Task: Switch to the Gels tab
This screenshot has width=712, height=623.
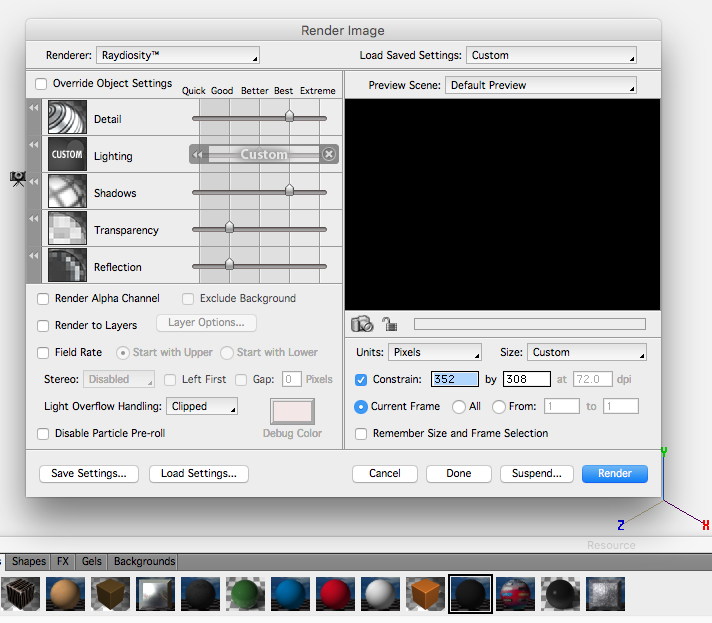Action: click(91, 561)
